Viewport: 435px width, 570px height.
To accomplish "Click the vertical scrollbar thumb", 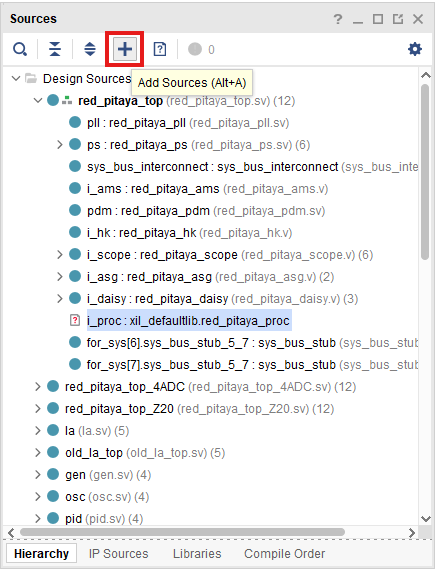I will point(425,172).
